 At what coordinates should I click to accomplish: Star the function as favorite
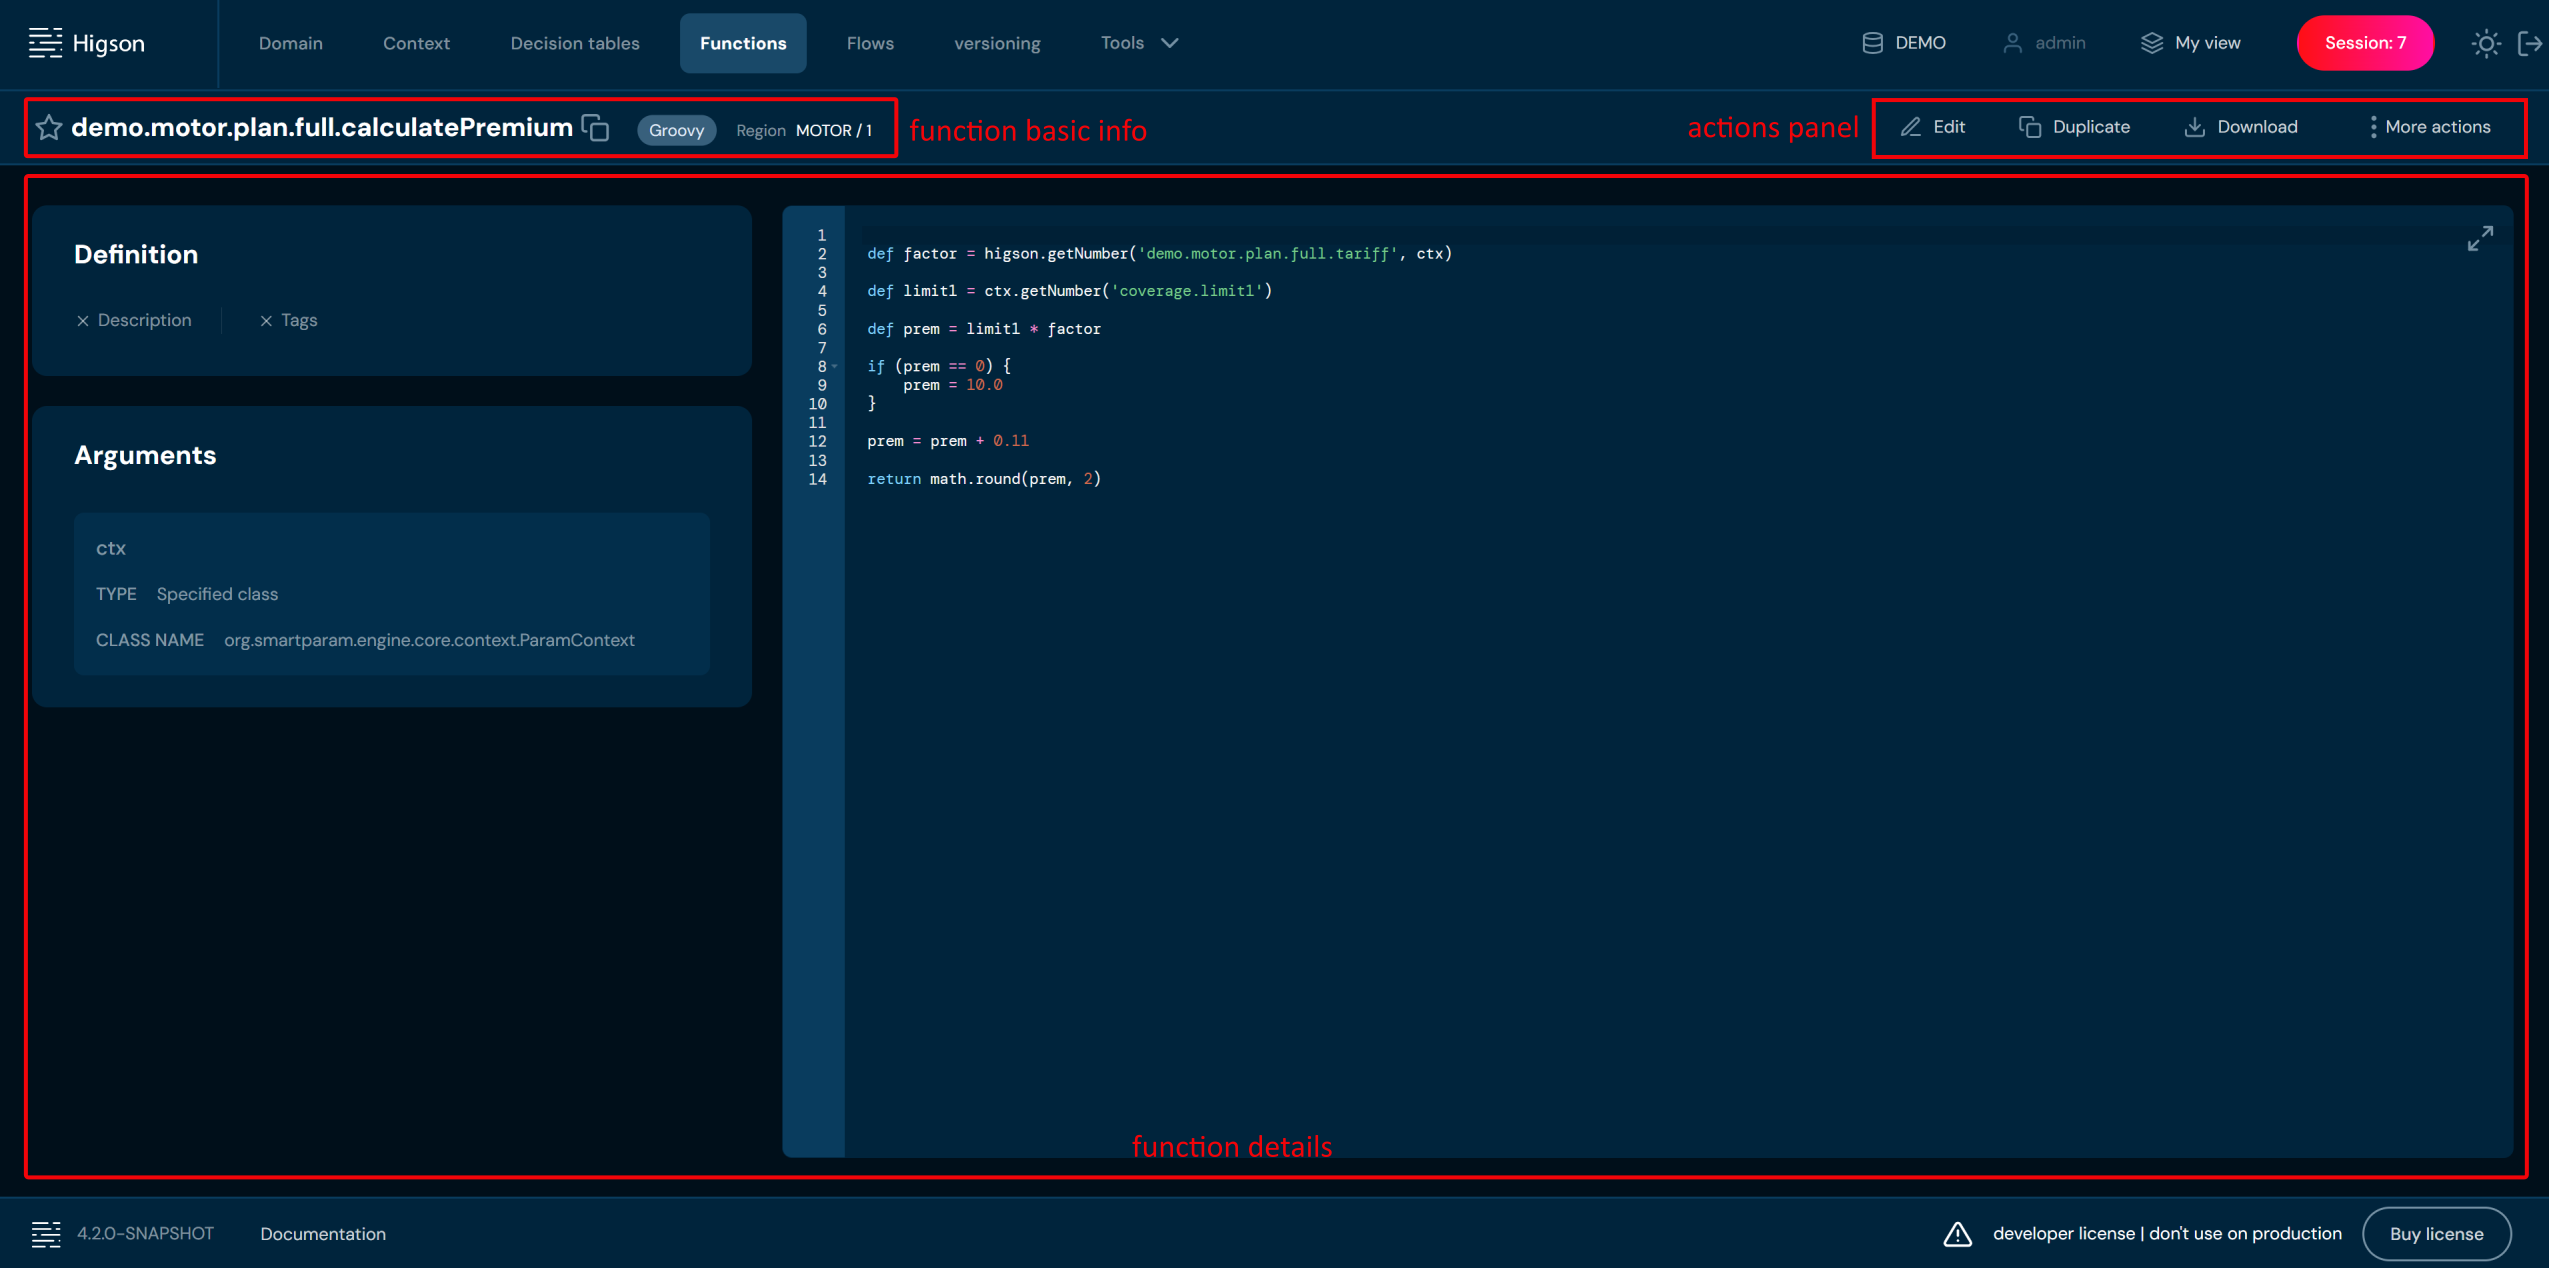pyautogui.click(x=48, y=128)
